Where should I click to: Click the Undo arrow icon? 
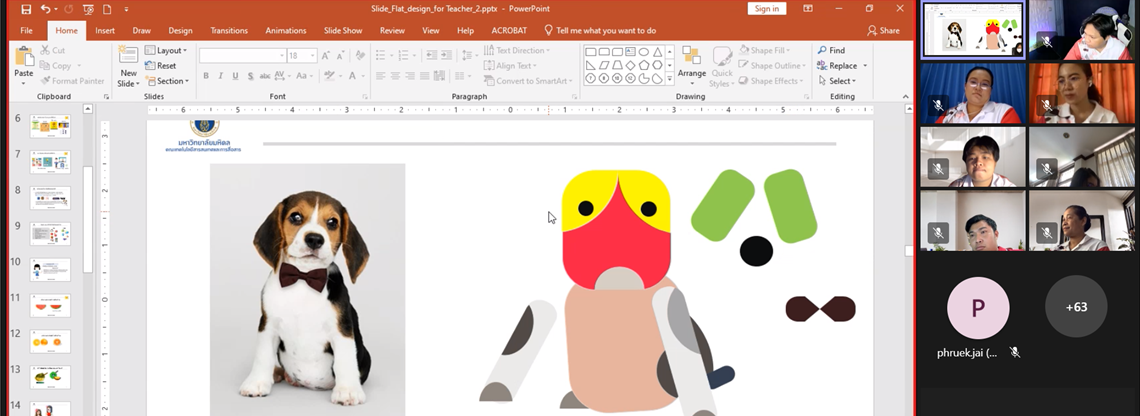pyautogui.click(x=45, y=9)
